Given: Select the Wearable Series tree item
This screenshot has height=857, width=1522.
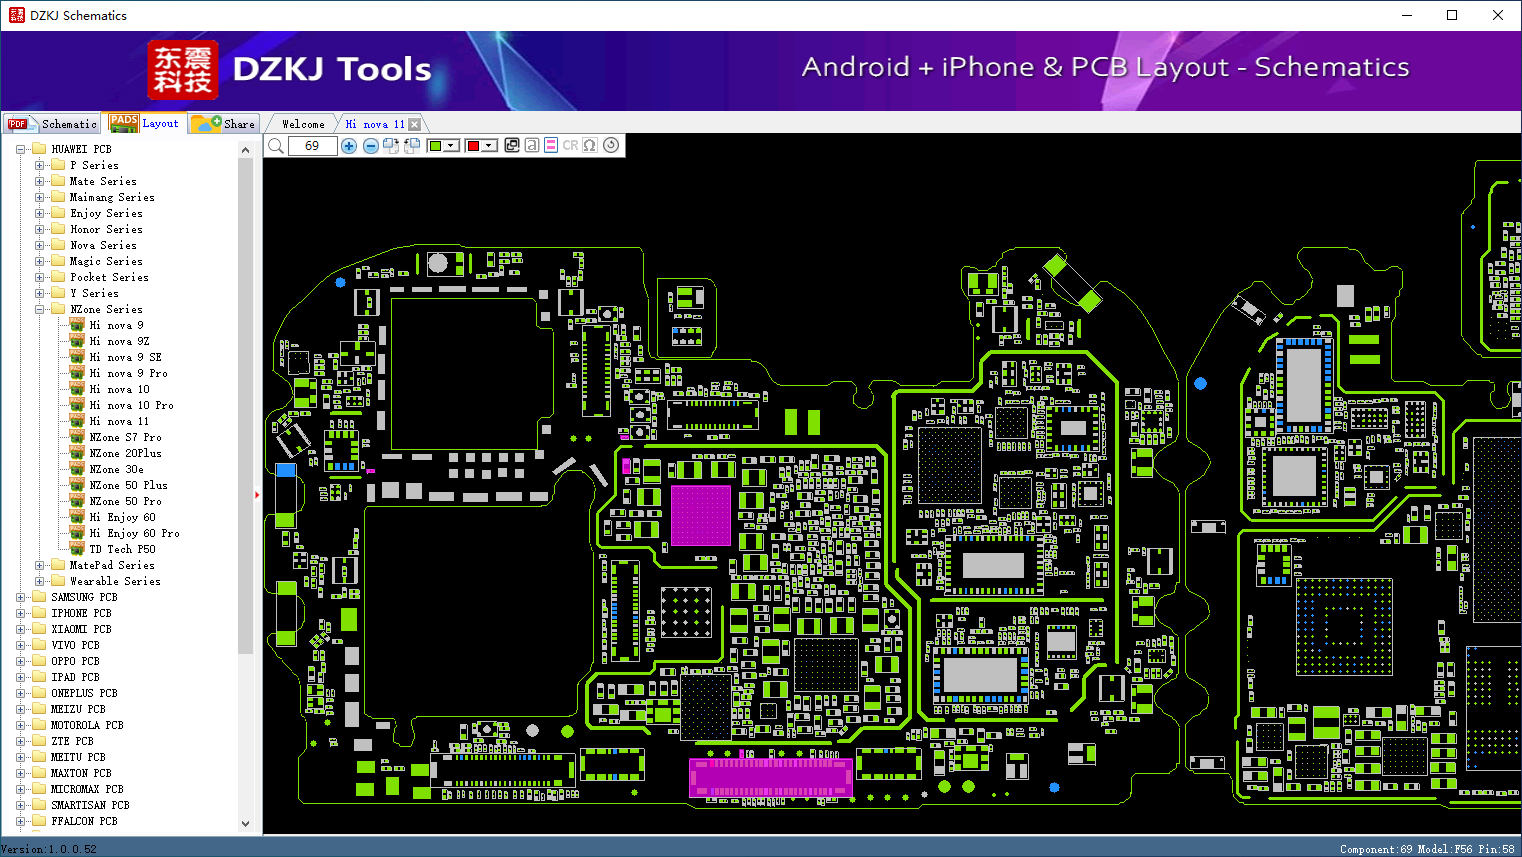Looking at the screenshot, I should 115,581.
